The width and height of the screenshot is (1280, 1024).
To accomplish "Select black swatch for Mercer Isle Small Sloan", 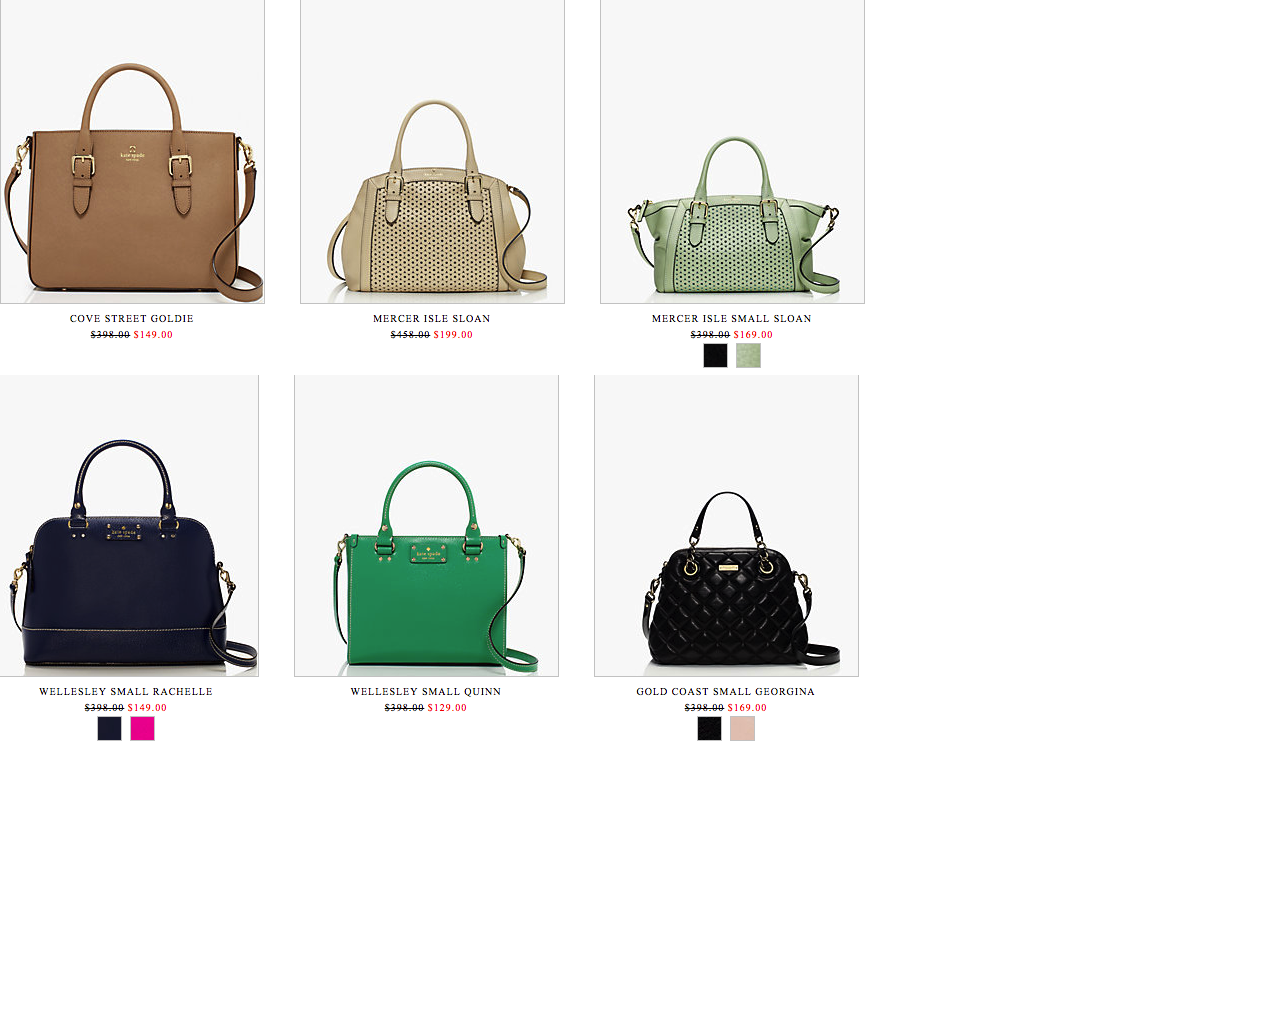I will [715, 355].
